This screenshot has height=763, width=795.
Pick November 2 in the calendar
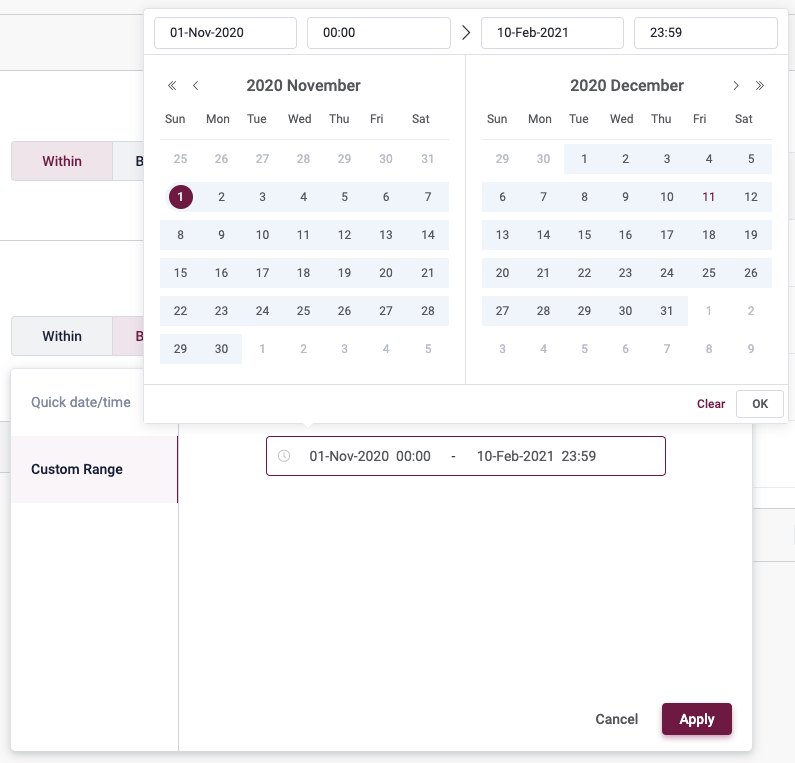tap(222, 197)
